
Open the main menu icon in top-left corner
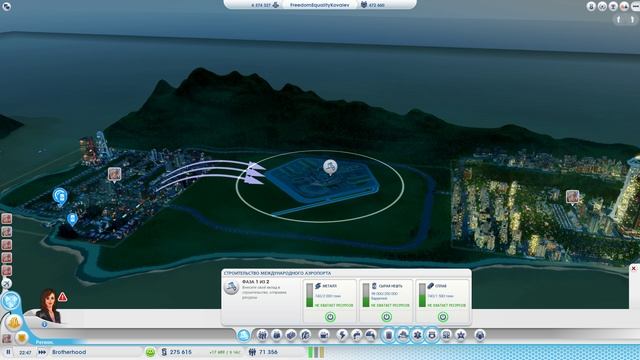7,6
